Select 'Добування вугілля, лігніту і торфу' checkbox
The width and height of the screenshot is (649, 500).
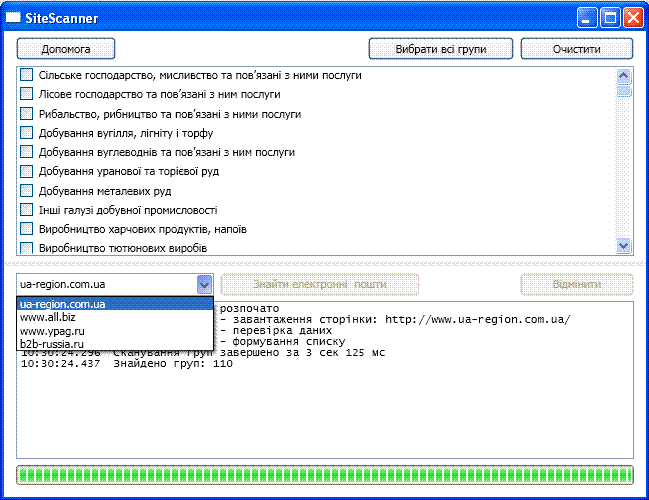click(x=26, y=132)
